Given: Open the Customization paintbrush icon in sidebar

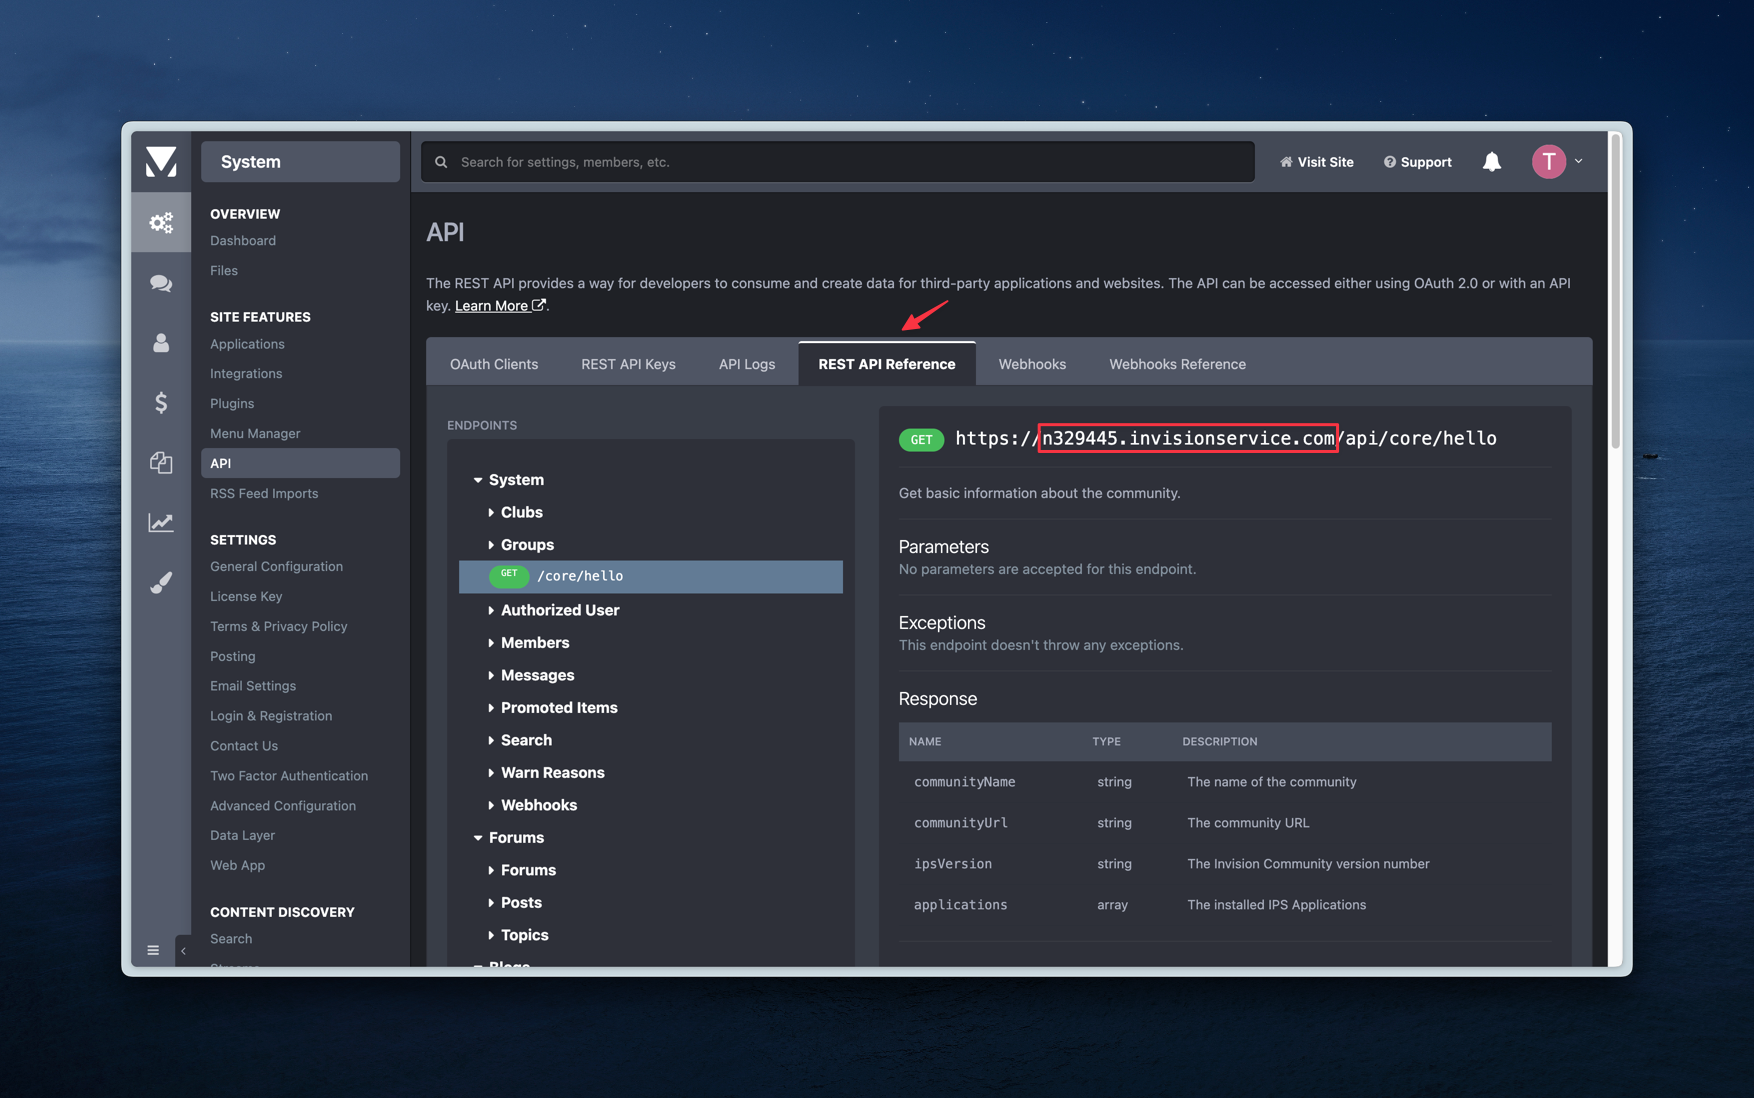Looking at the screenshot, I should [x=161, y=582].
